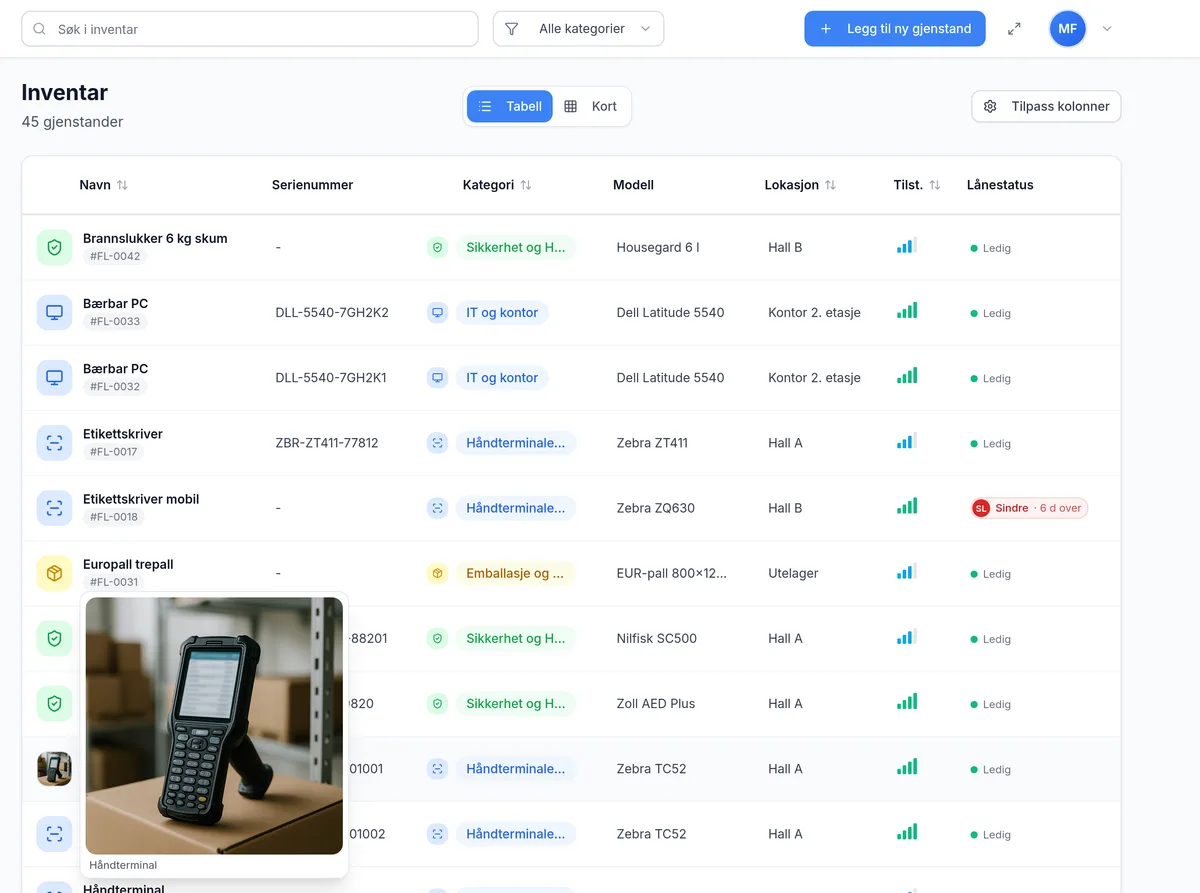Click the Sikkerhet og H... badge for Housegard
This screenshot has width=1200, height=893.
pyautogui.click(x=516, y=247)
